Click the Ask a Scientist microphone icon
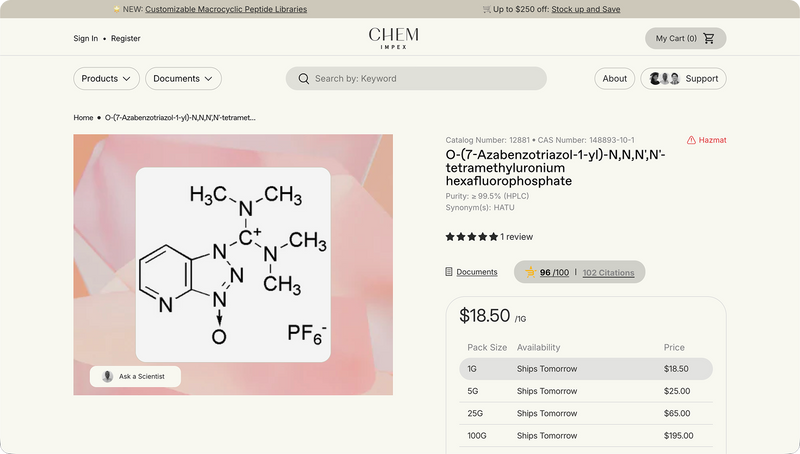The image size is (800, 454). pyautogui.click(x=107, y=377)
